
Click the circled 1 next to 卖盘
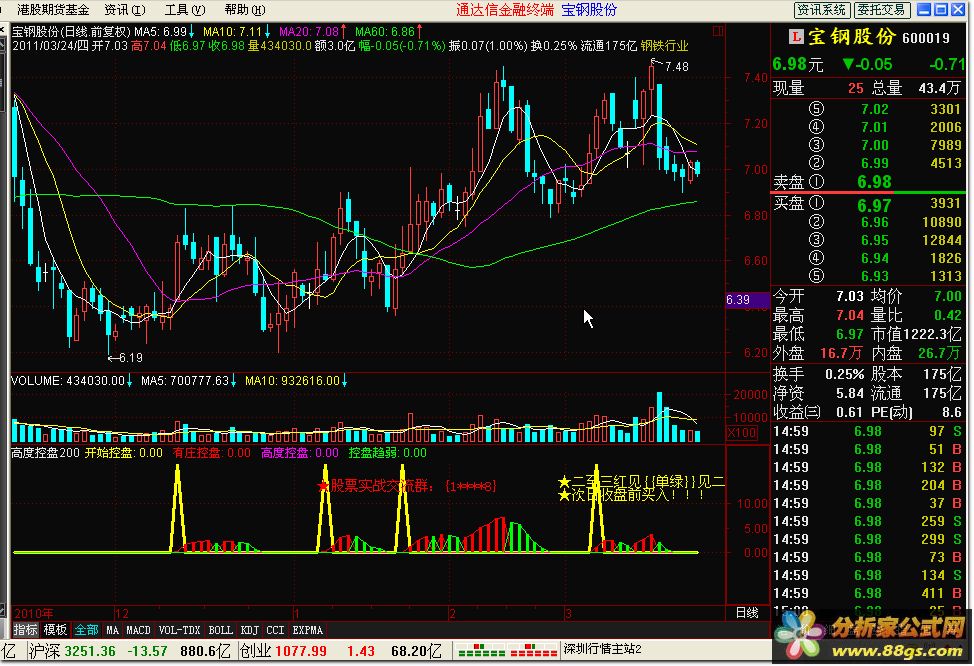coord(816,181)
